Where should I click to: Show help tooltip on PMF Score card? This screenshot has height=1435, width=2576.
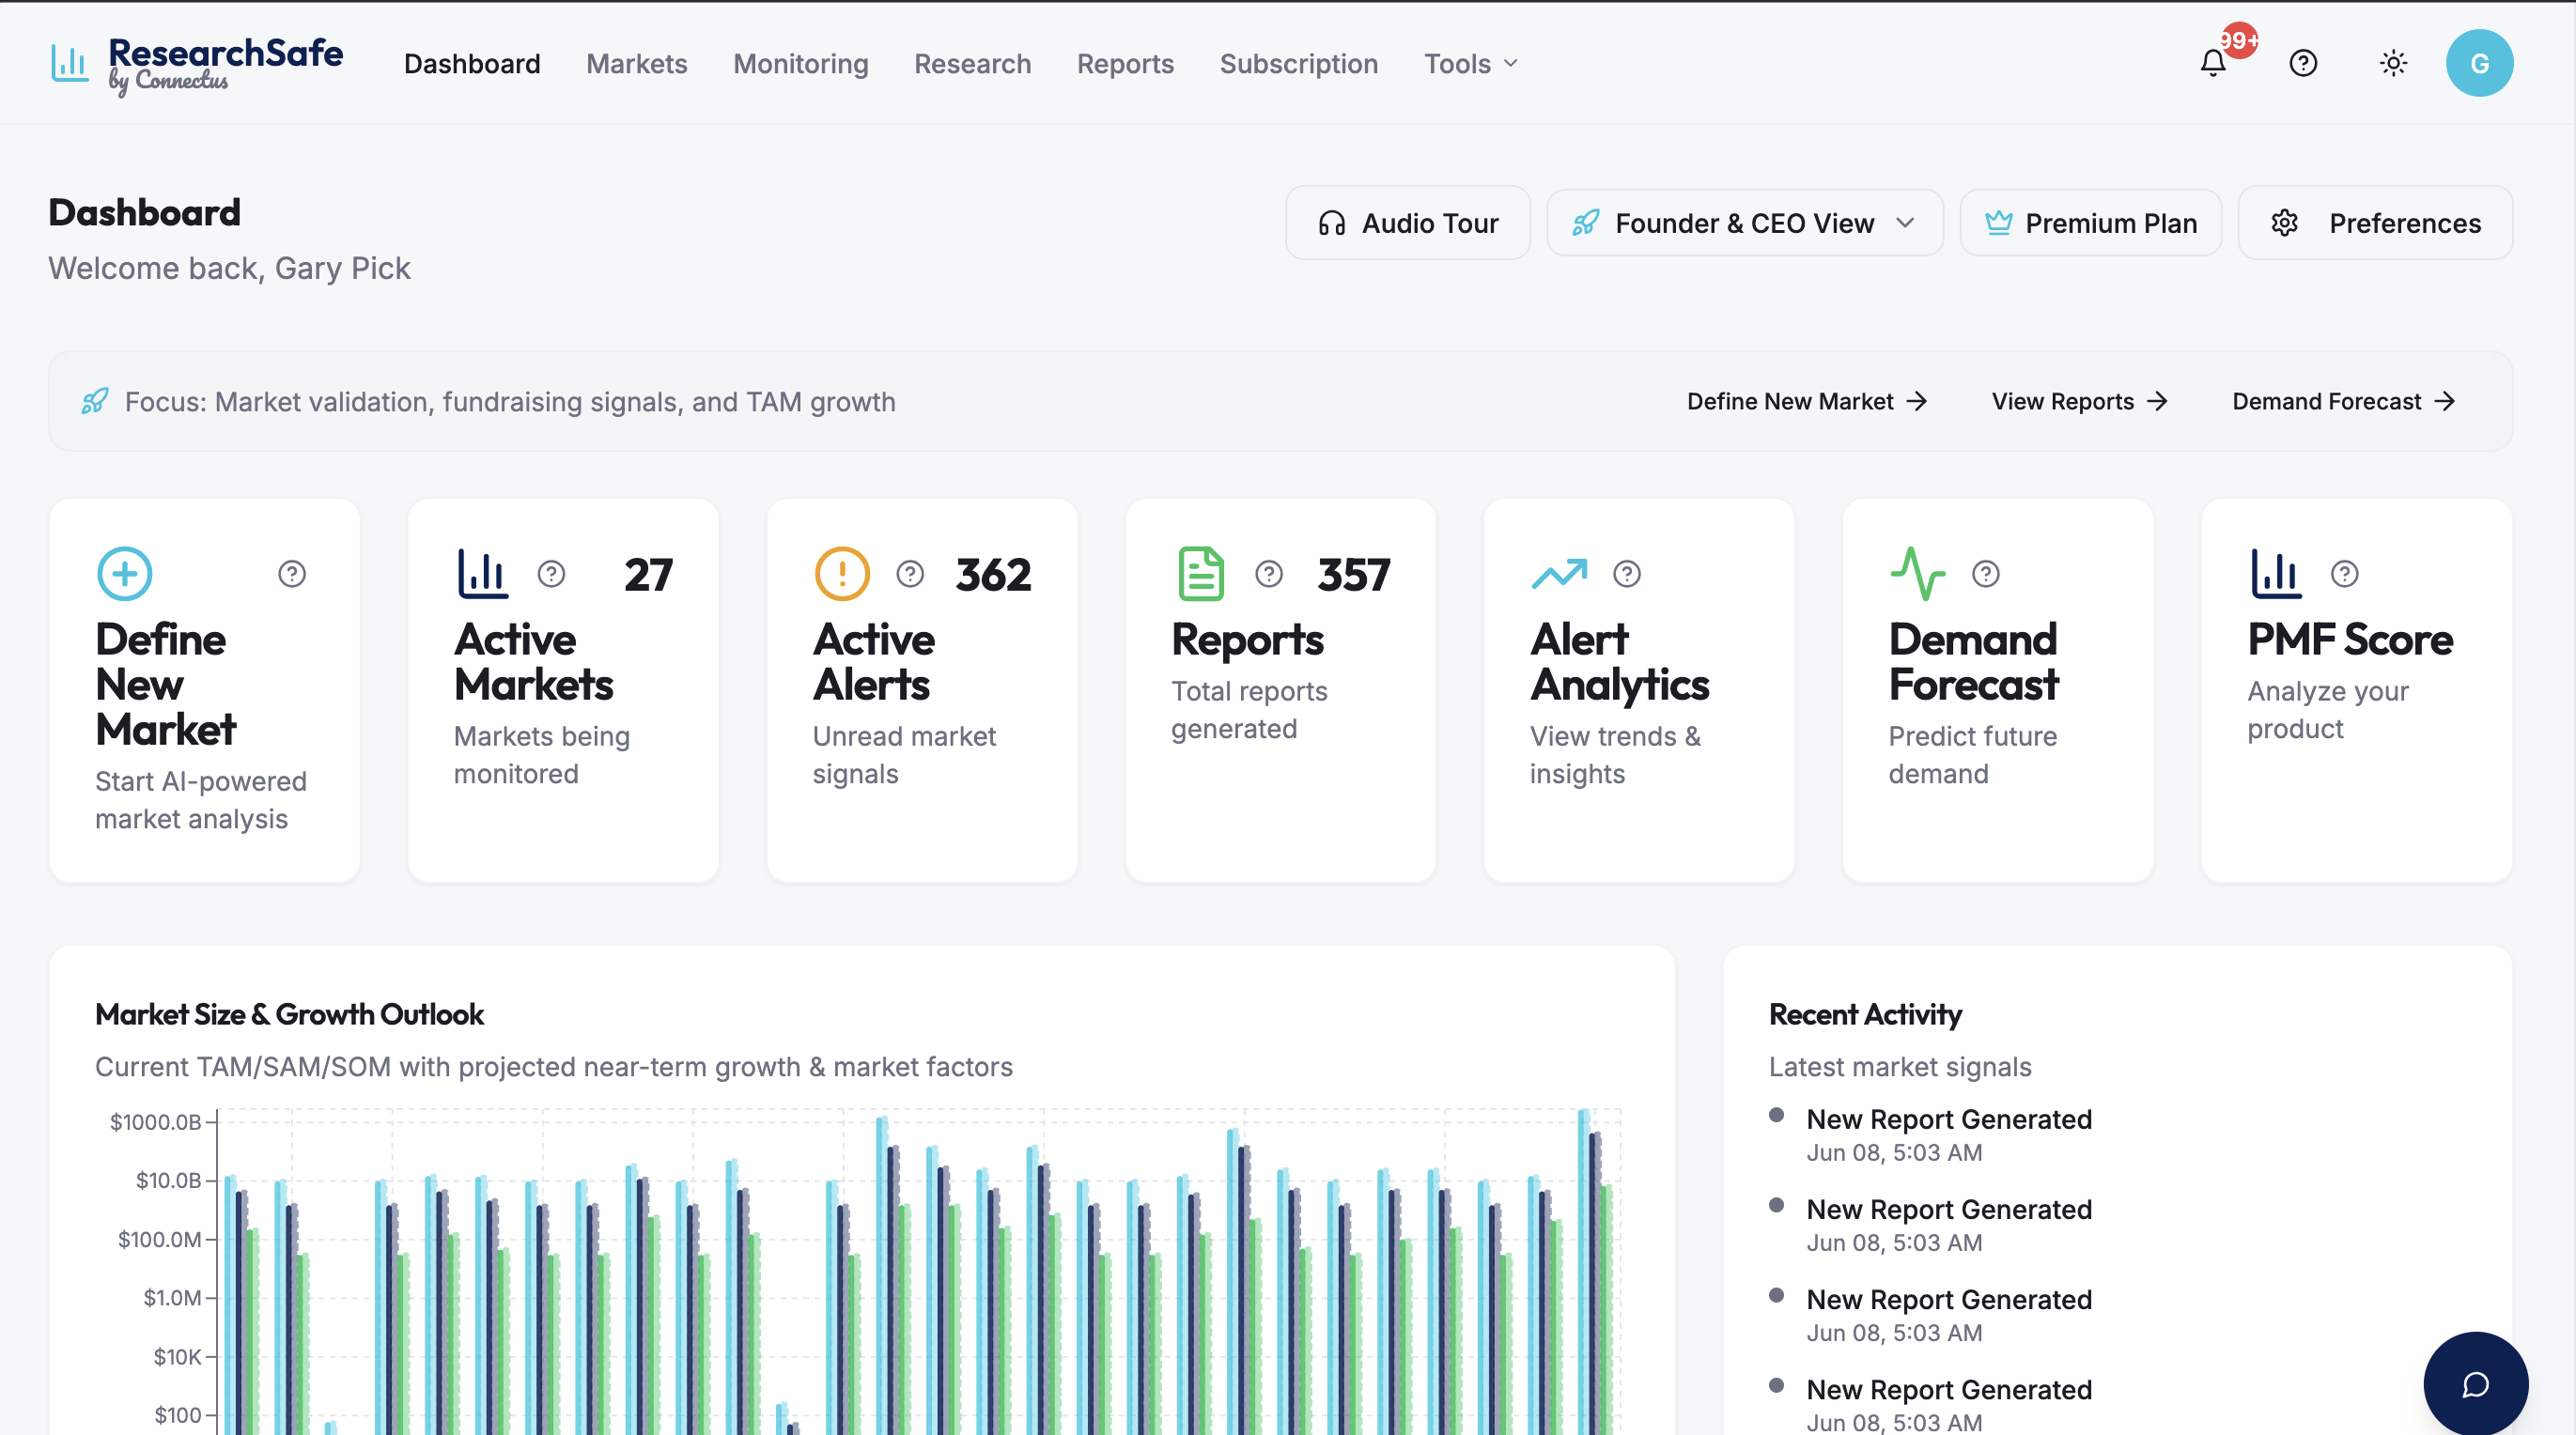2345,573
